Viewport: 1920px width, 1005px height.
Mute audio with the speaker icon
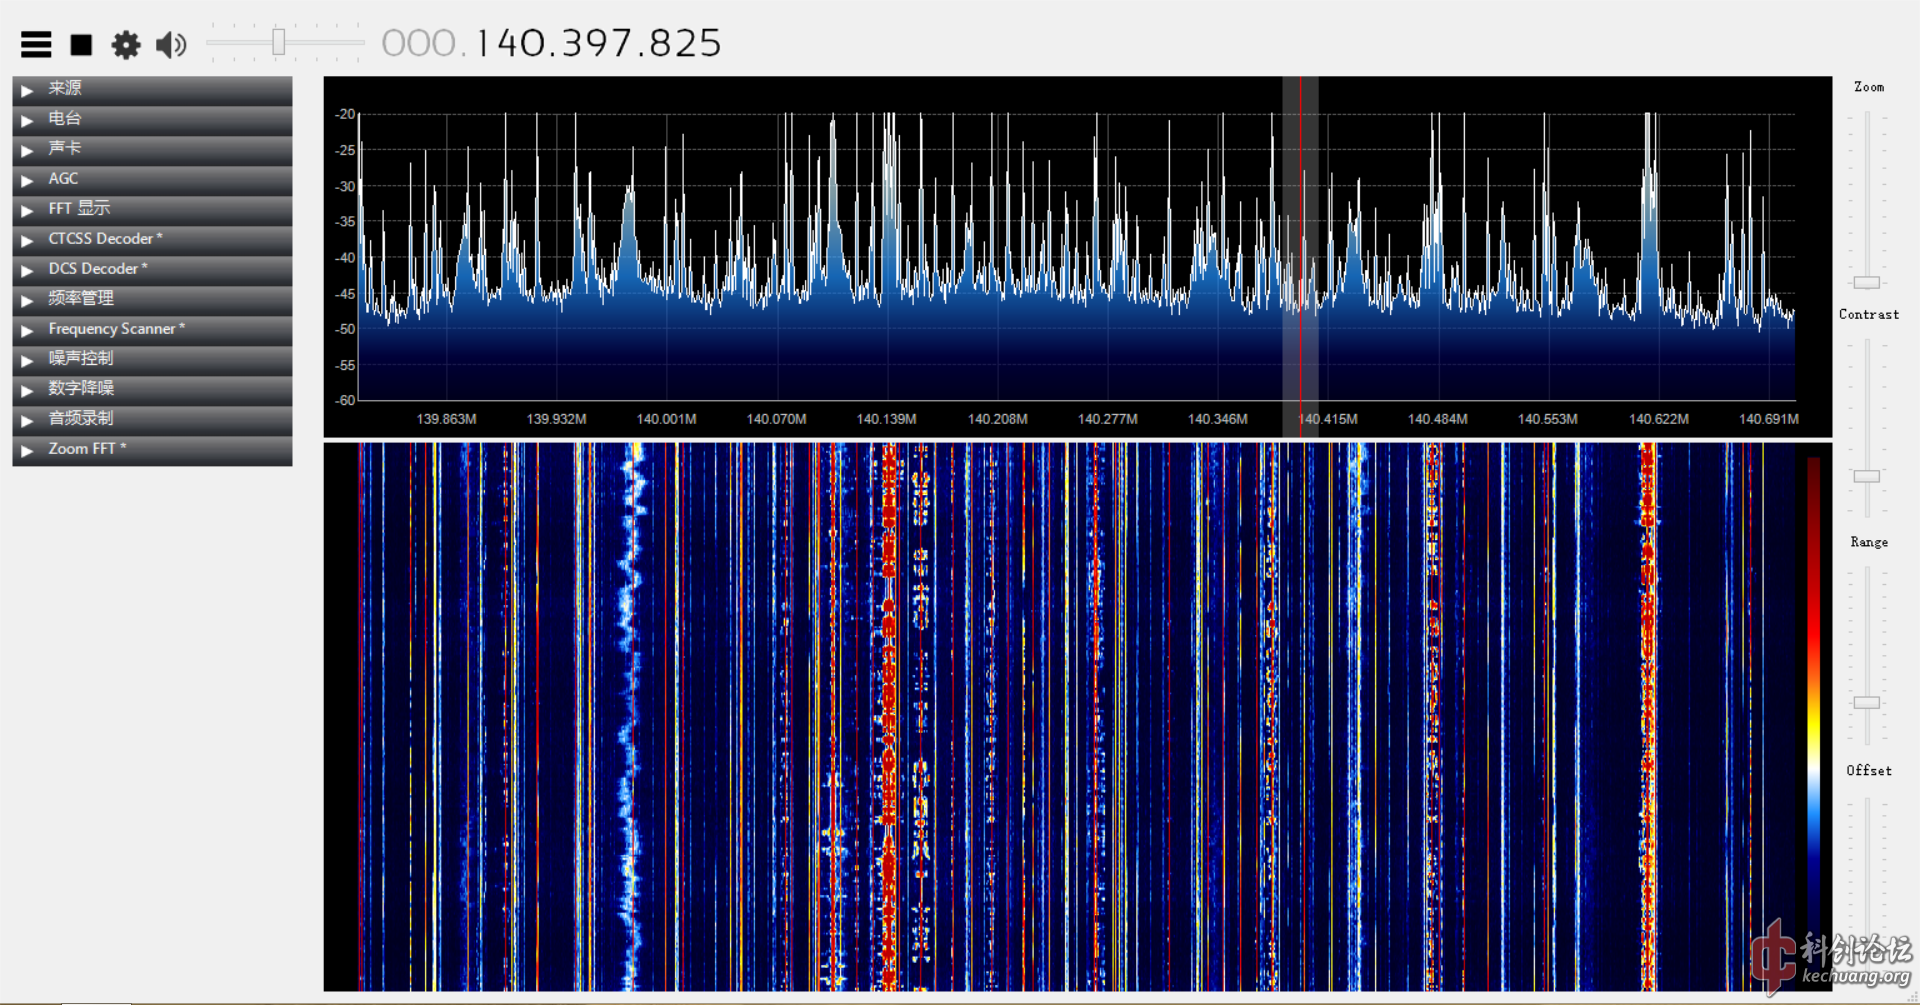171,44
